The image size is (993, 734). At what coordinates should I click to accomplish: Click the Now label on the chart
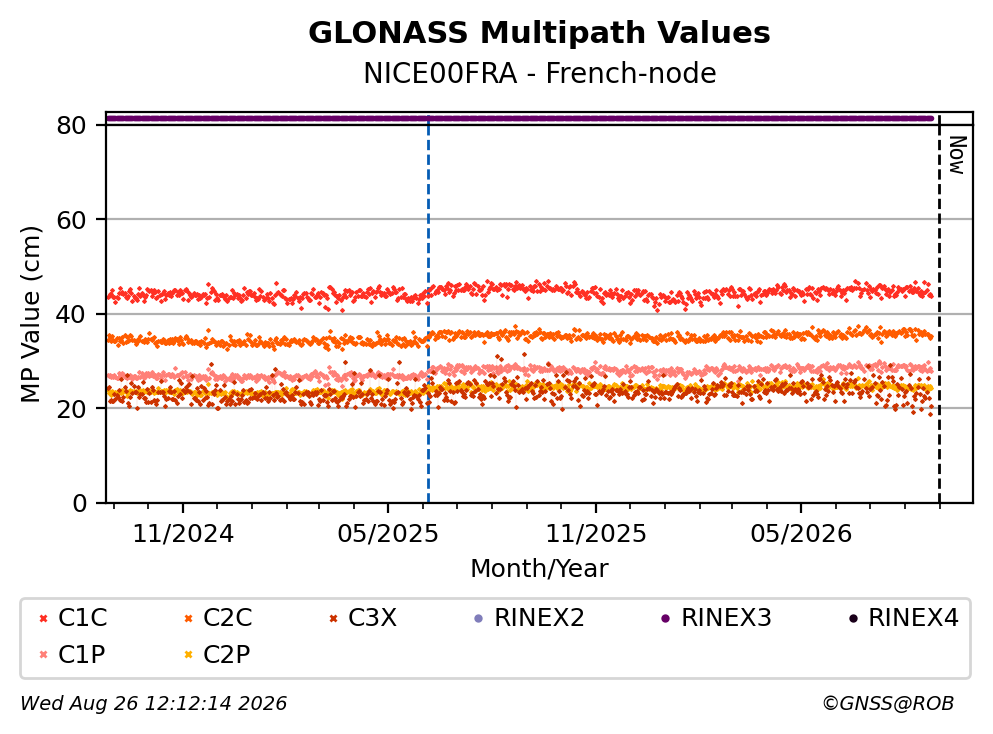957,155
